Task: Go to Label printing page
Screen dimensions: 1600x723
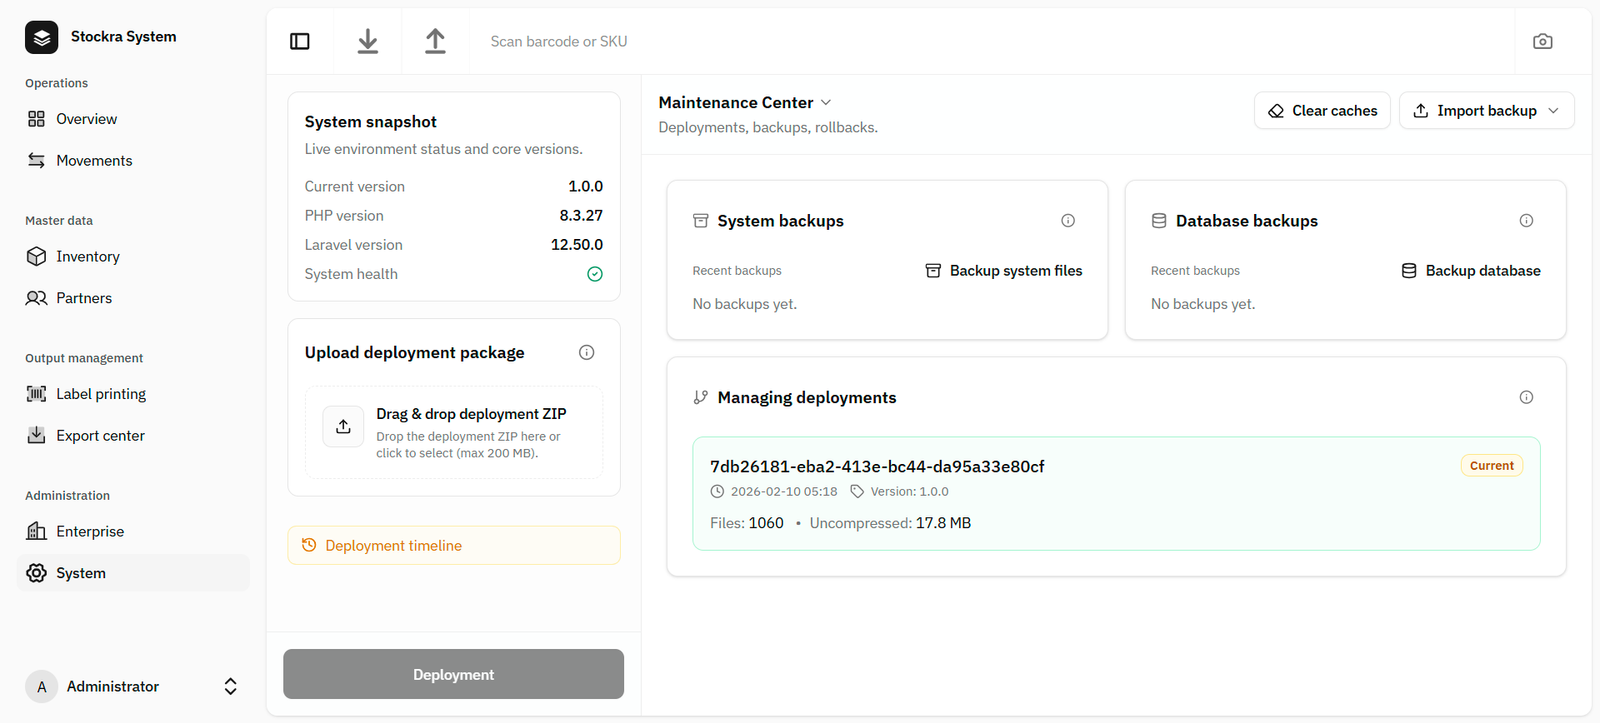Action: click(101, 394)
